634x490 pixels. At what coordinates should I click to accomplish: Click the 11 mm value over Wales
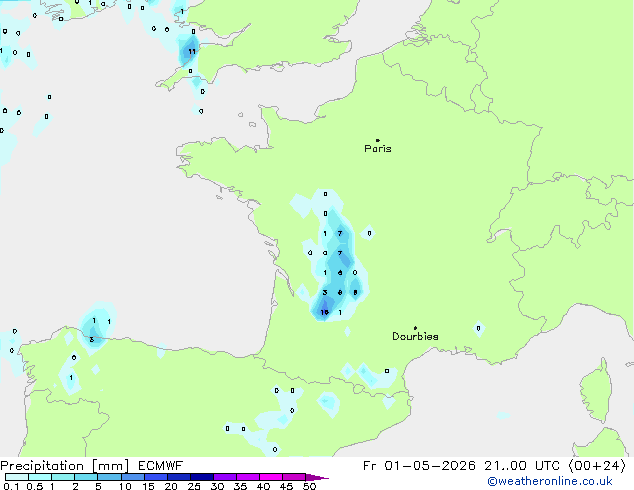192,51
